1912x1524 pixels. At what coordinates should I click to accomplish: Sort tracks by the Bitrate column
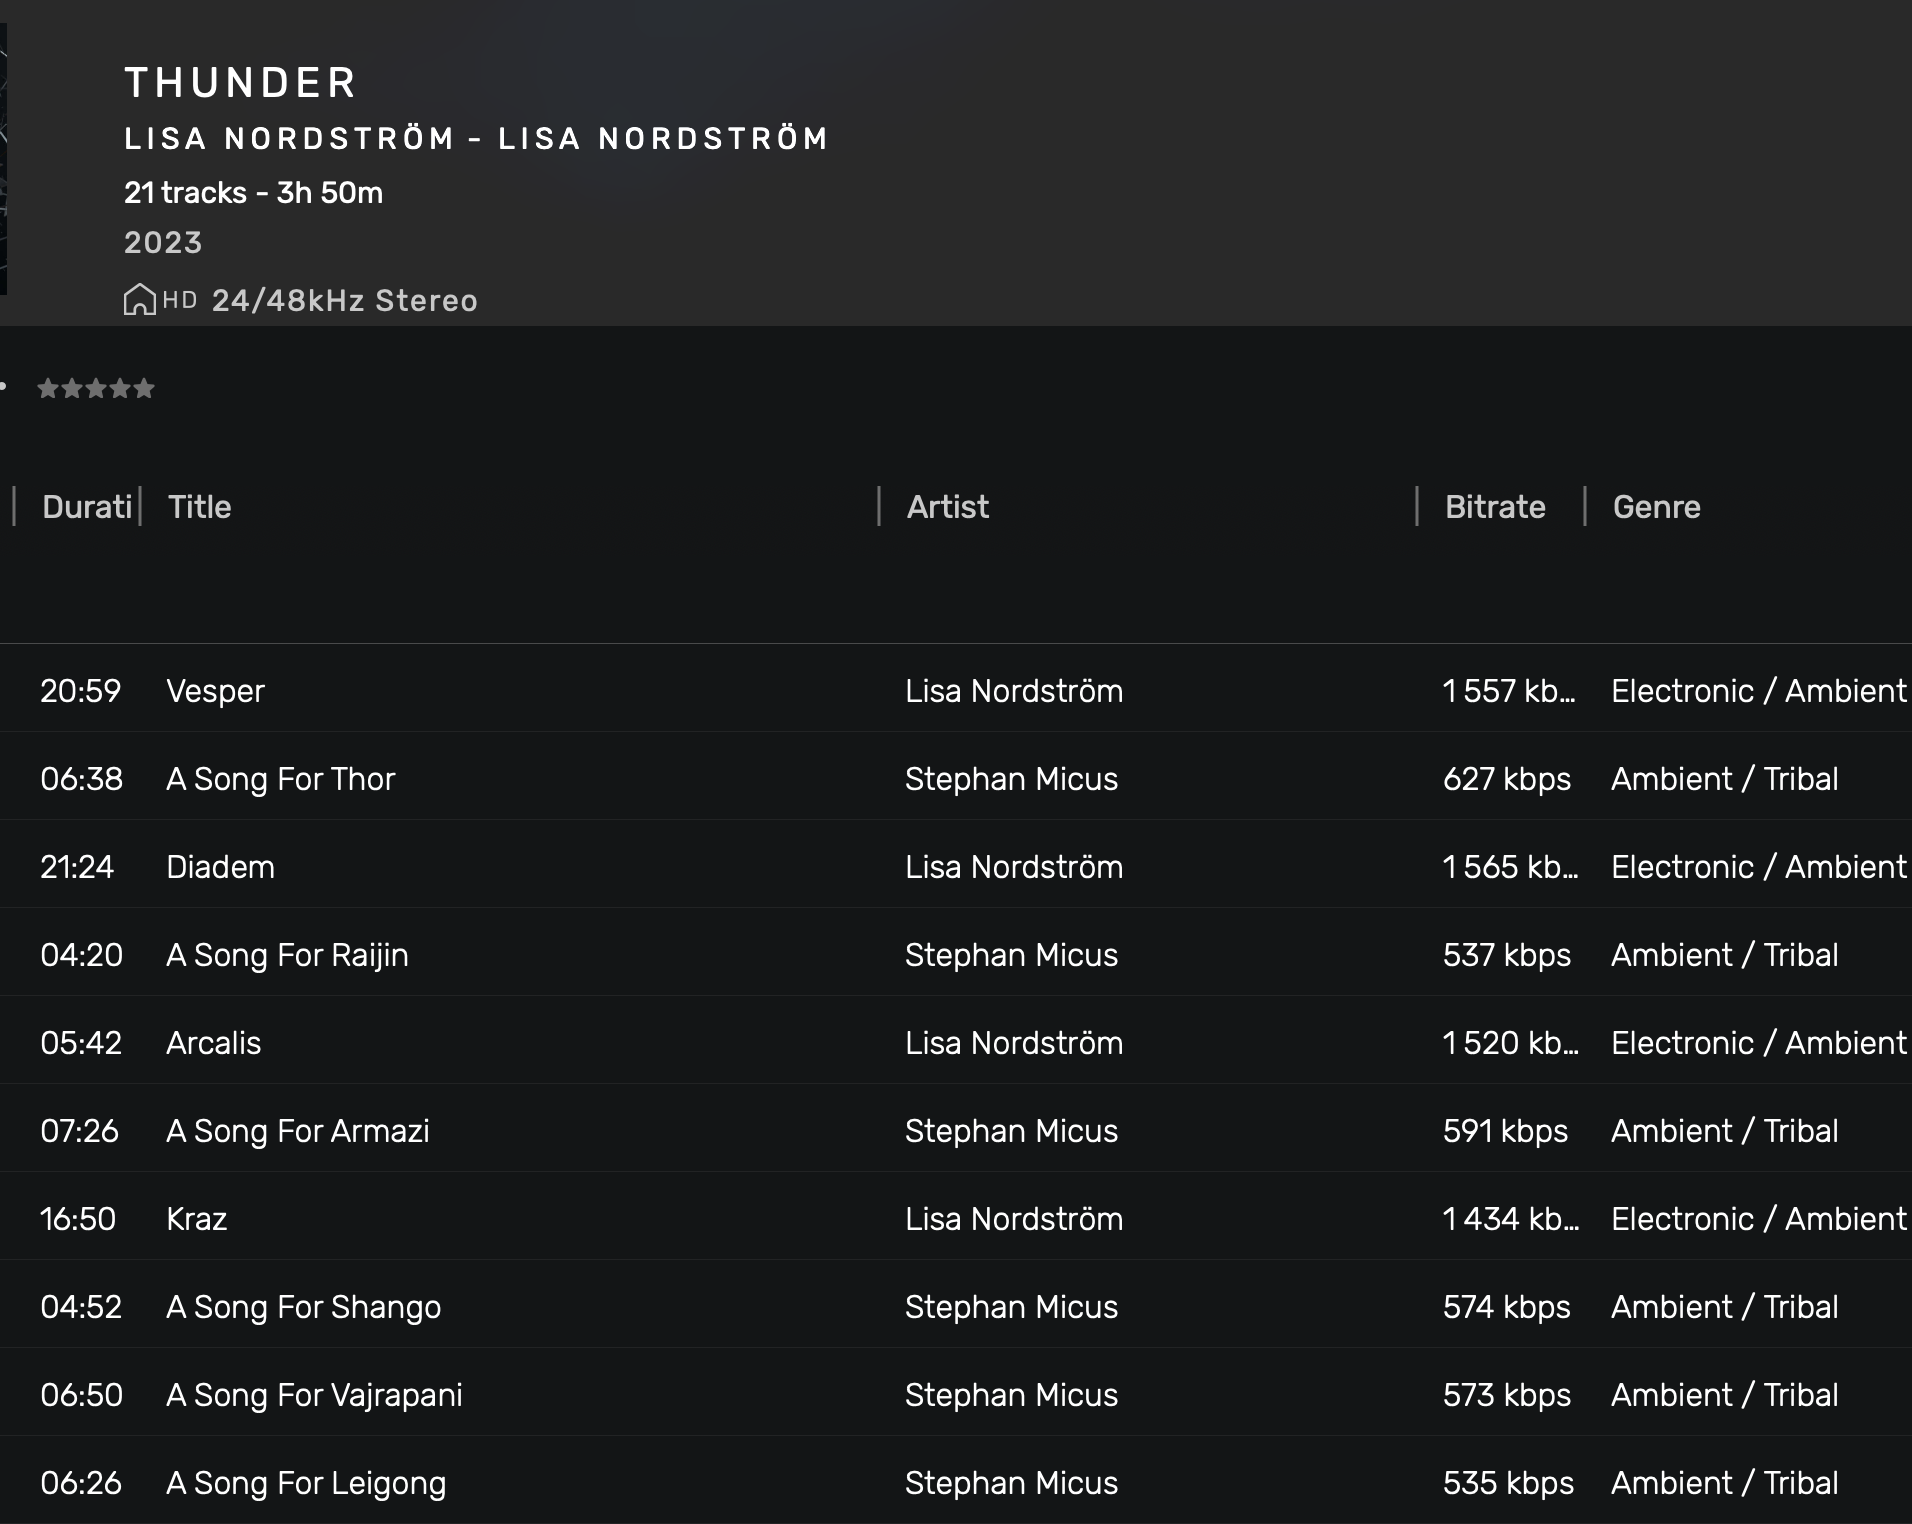click(1495, 507)
